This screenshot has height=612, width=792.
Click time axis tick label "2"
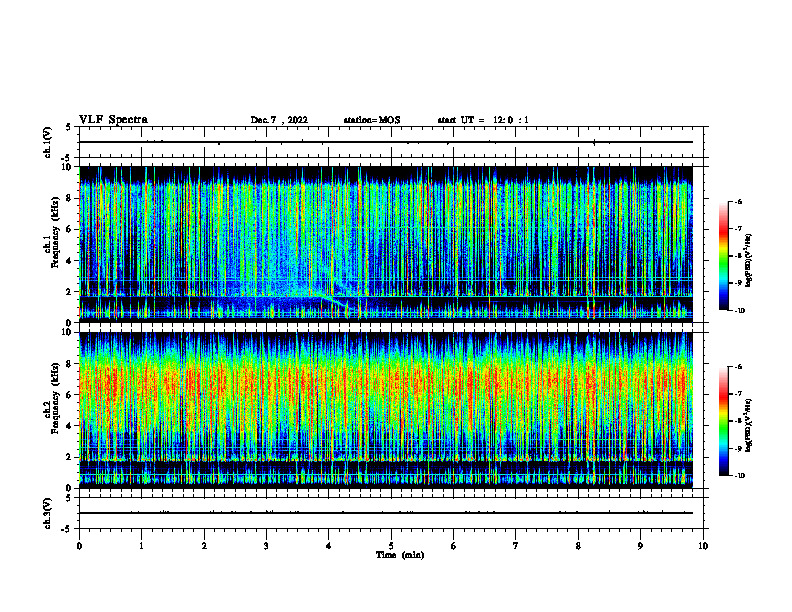pyautogui.click(x=204, y=546)
